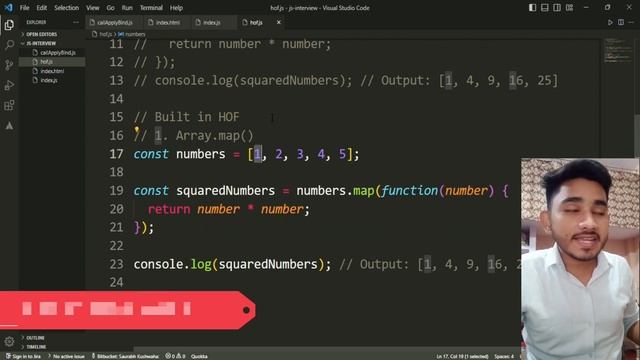
Task: Click the numbers symbol in the breadcrumb
Action: (x=135, y=34)
